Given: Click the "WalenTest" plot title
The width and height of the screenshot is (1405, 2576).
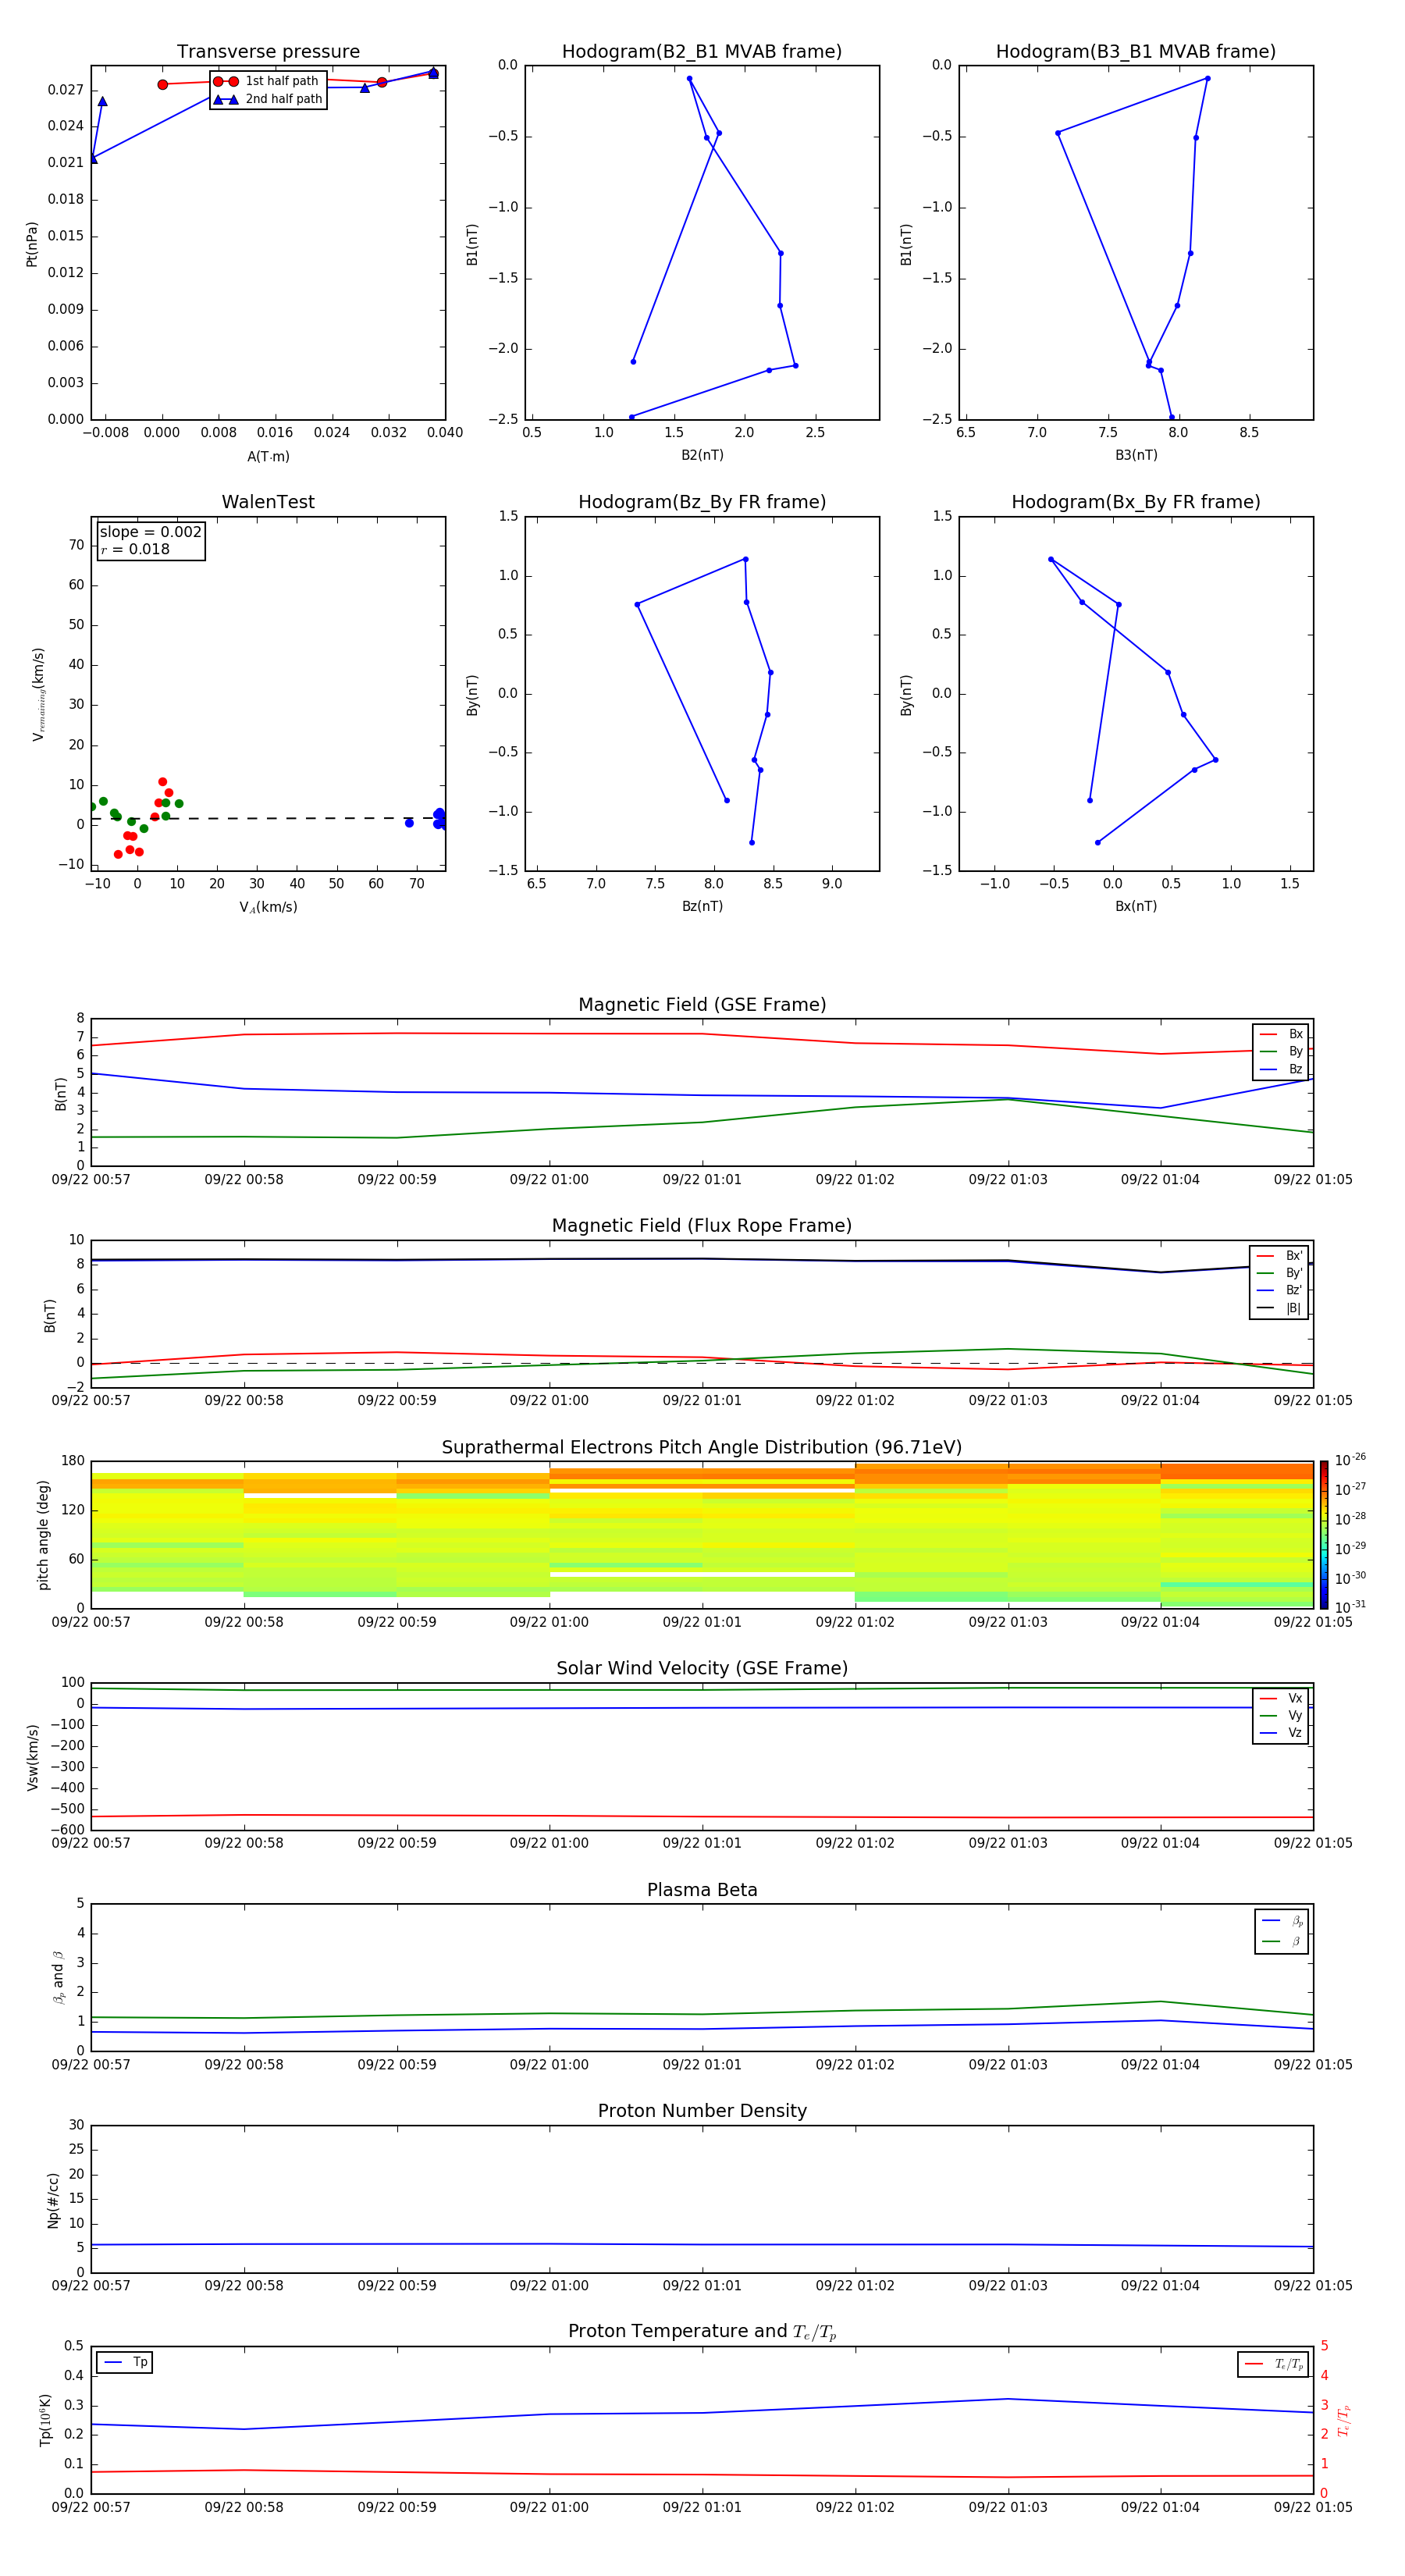Looking at the screenshot, I should coord(268,502).
